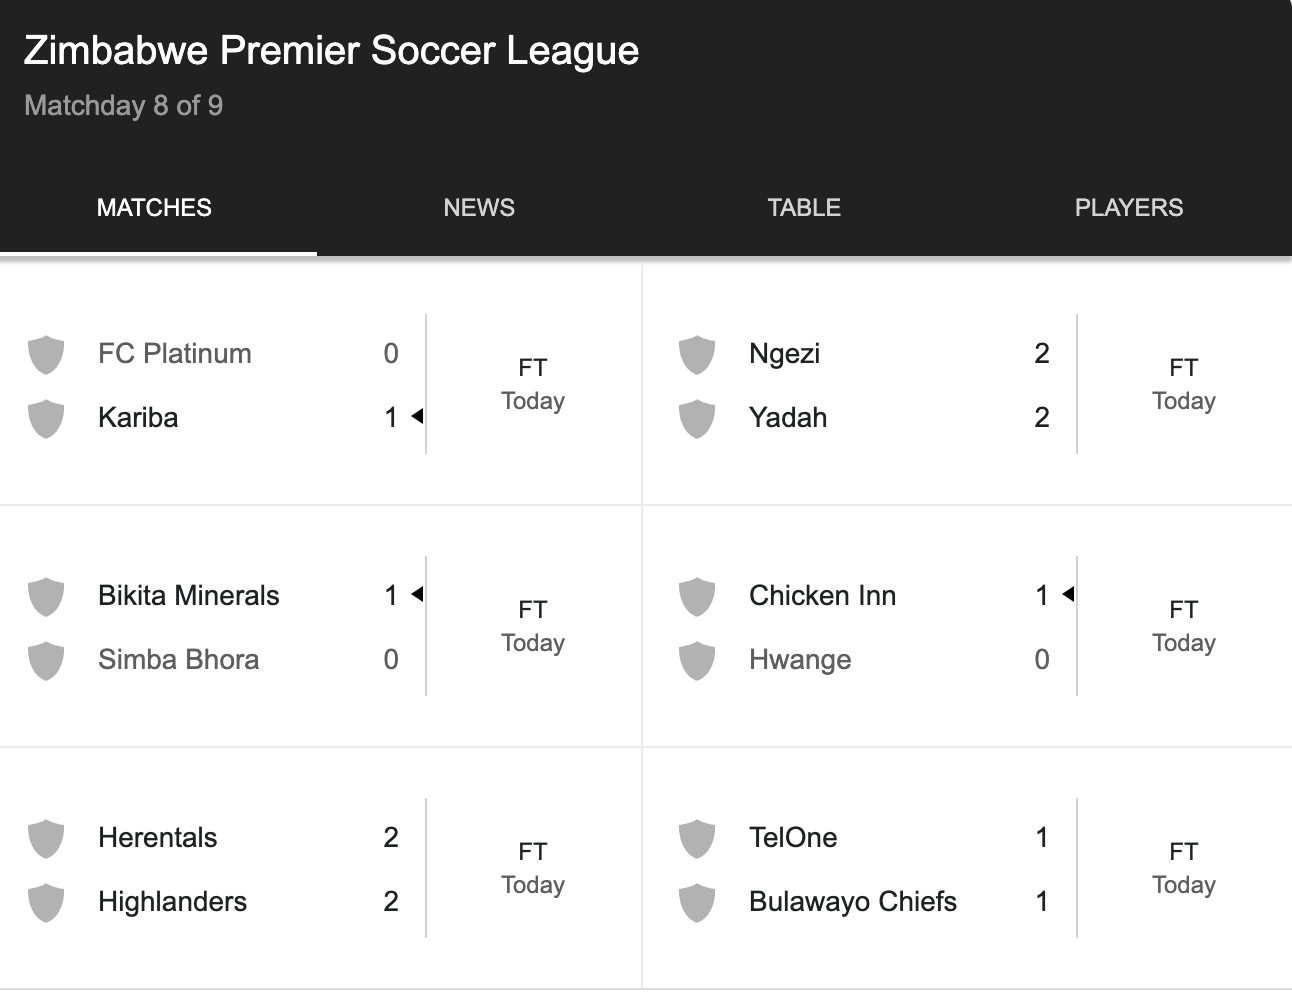1292x992 pixels.
Task: Click the Kariba team shield icon
Action: (x=46, y=418)
